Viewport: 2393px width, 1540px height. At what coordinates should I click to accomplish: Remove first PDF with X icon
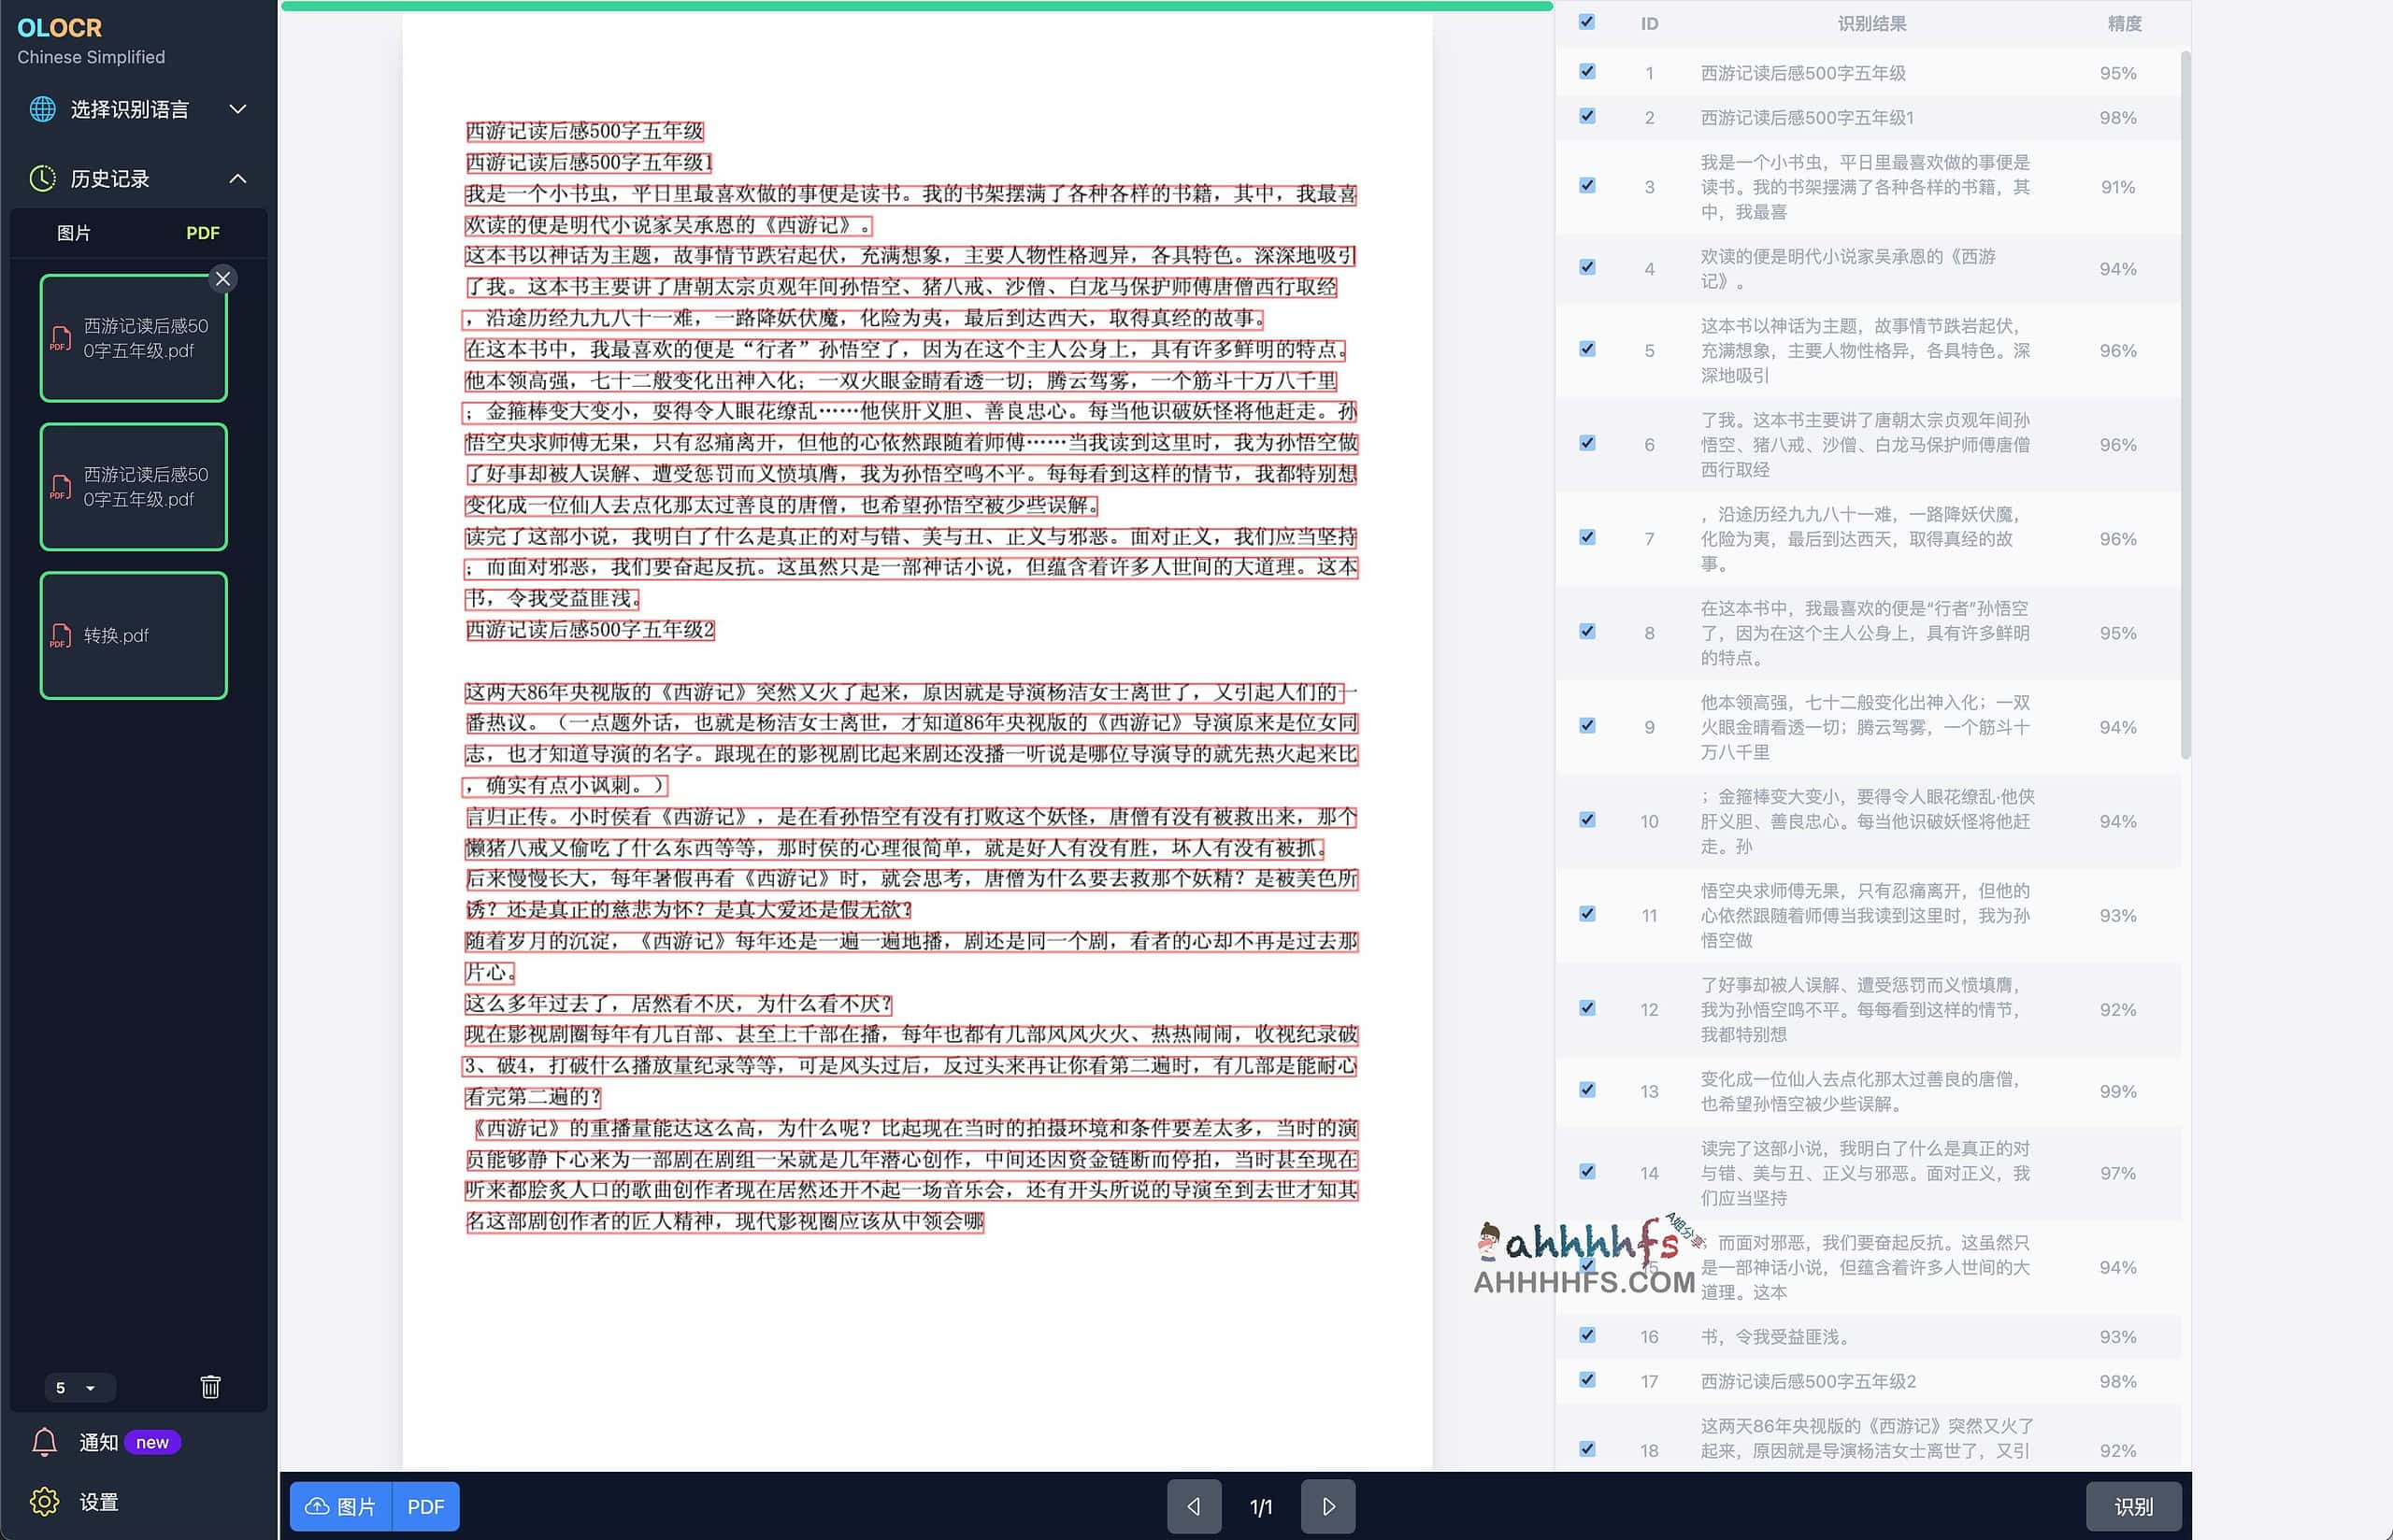tap(223, 279)
